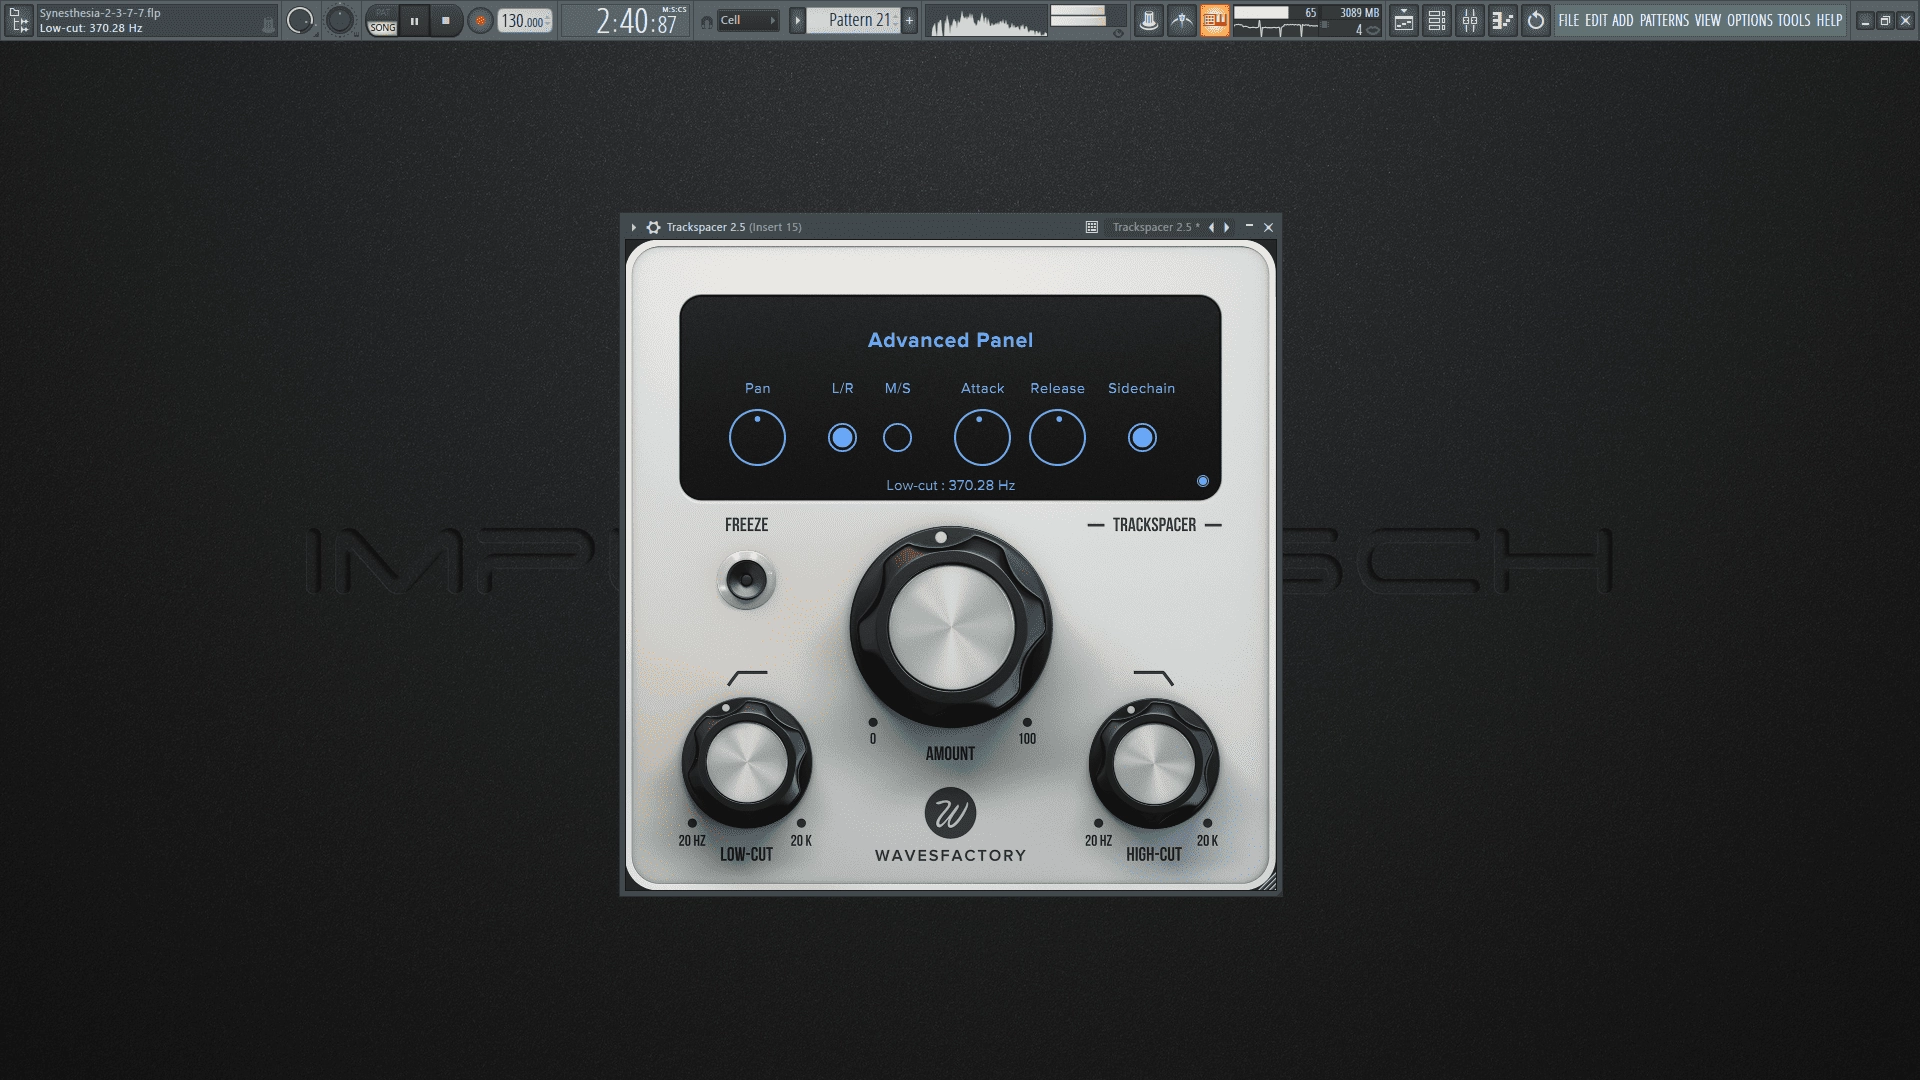1920x1080 pixels.
Task: Open the Trackspacer 2.5 * preset name
Action: point(1156,227)
